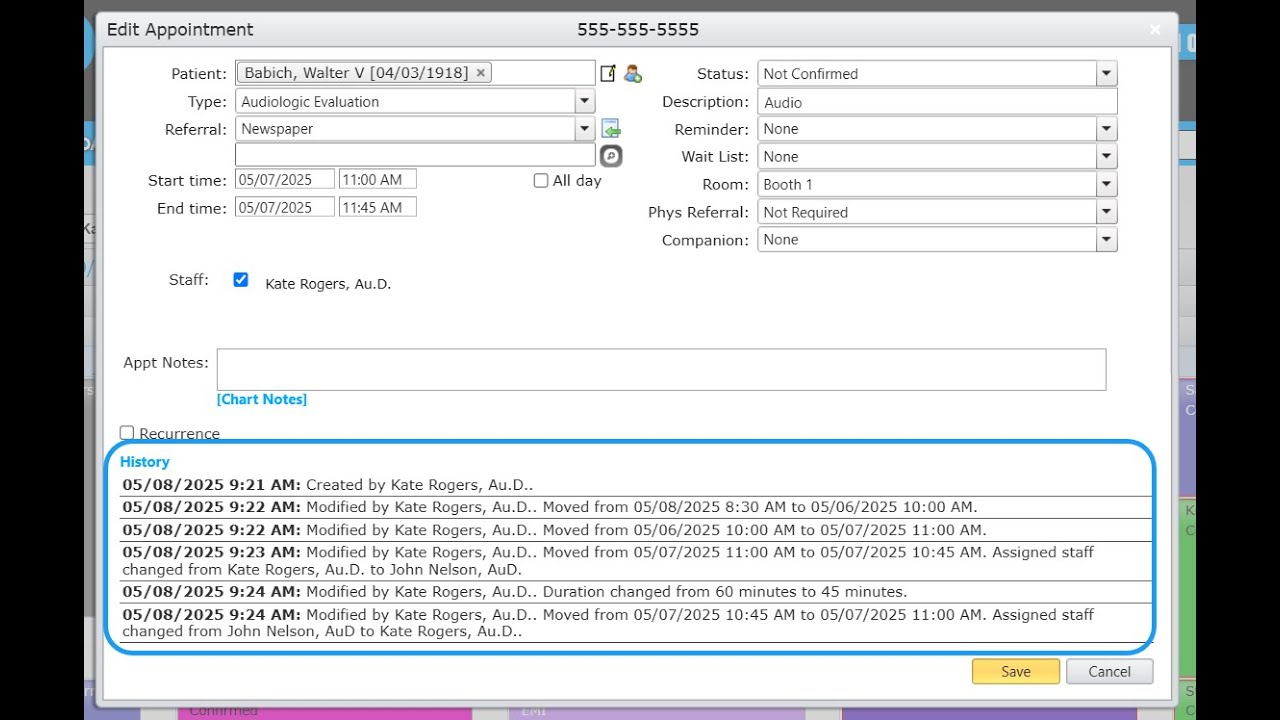Click the End time date field
Screen dimensions: 1280x720
[x=285, y=207]
